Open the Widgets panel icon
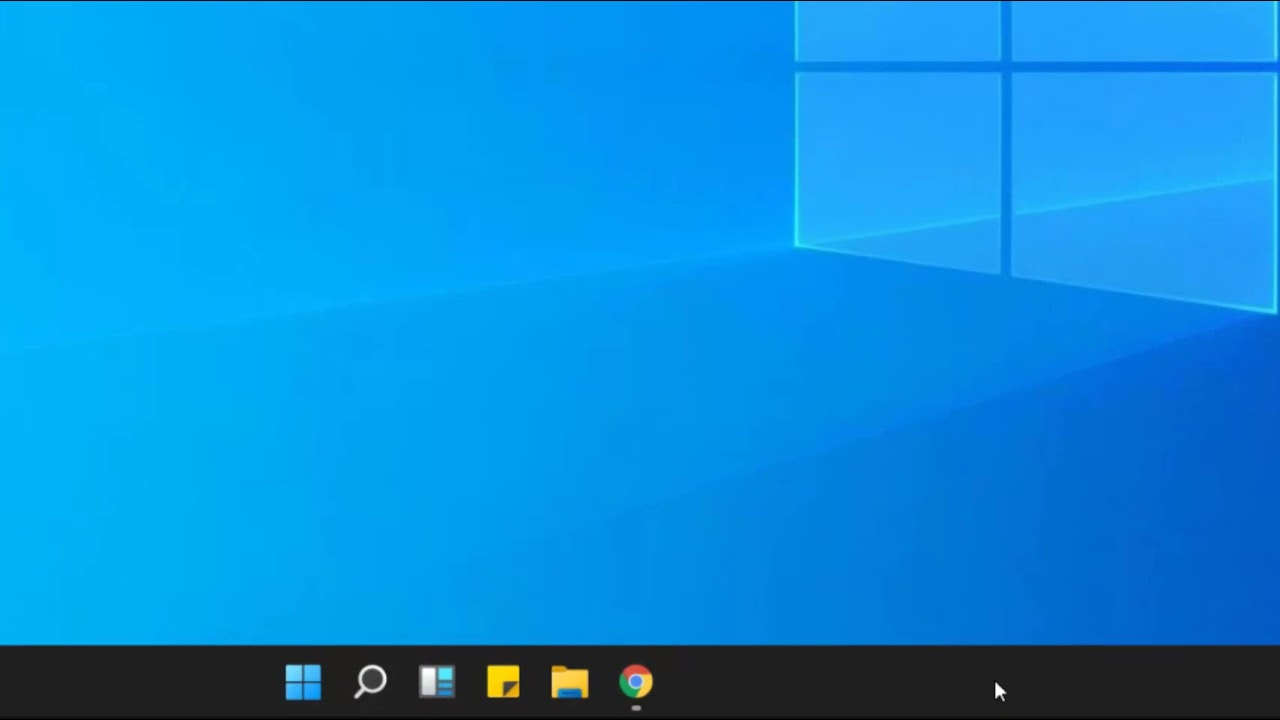Viewport: 1280px width, 720px height. [437, 682]
